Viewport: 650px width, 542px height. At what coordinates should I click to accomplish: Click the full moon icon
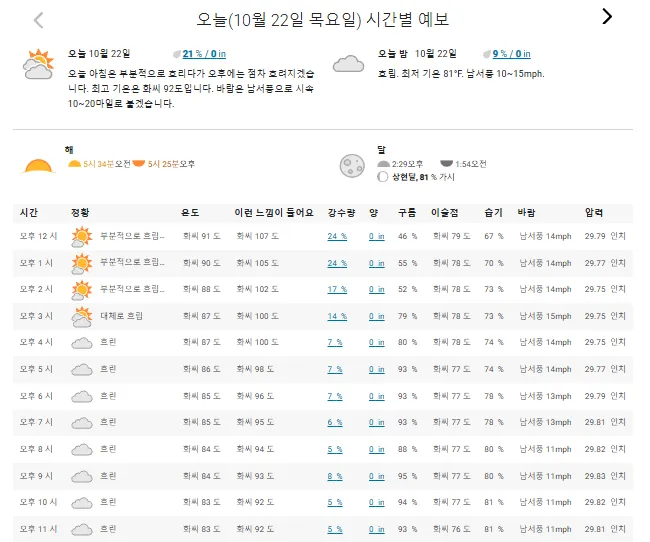(352, 166)
